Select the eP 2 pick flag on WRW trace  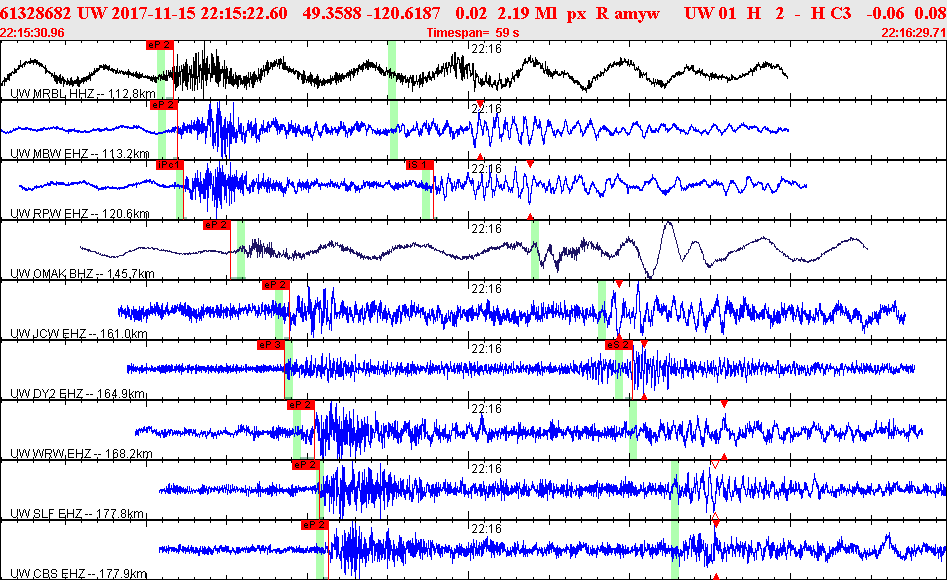(x=301, y=405)
